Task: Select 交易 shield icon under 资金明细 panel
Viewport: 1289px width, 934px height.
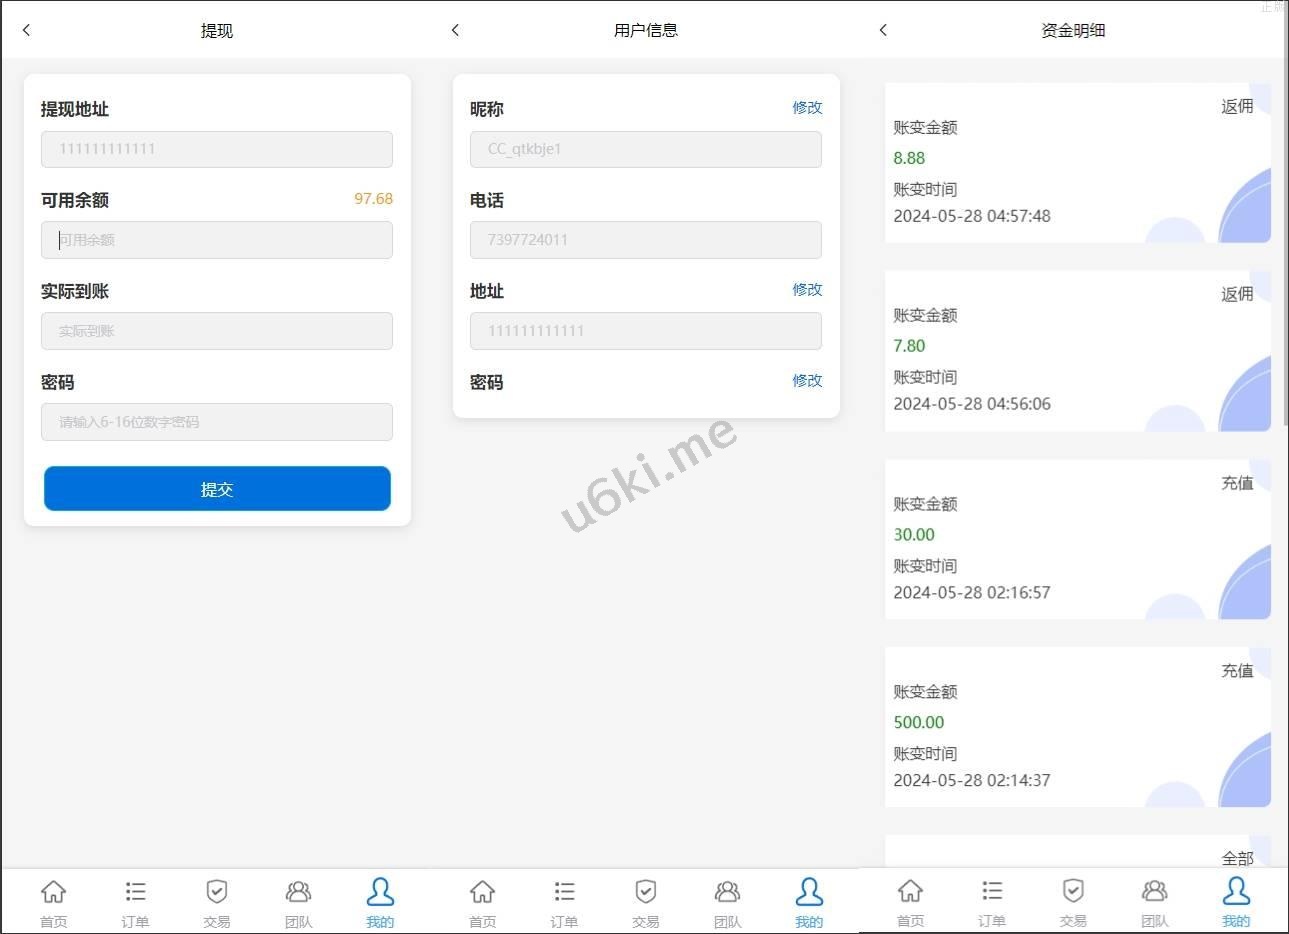Action: (x=1072, y=902)
